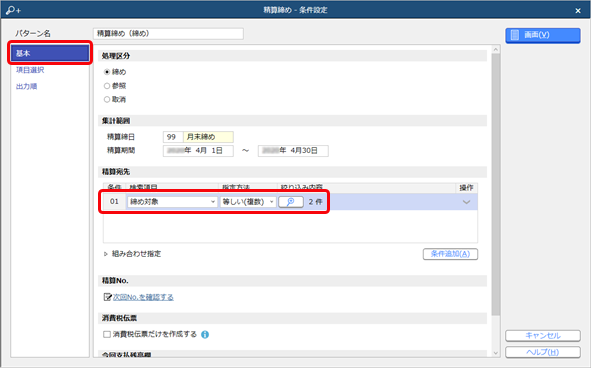This screenshot has height=368, width=591.
Task: Open the 等しい(複数) method dropdown
Action: 248,202
